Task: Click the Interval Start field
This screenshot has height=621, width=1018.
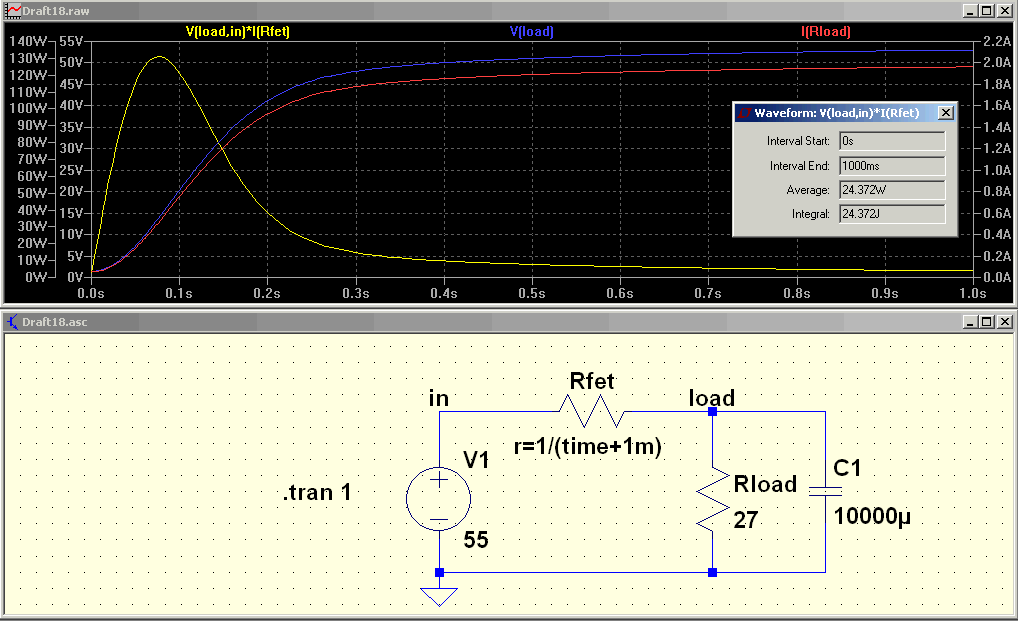Action: tap(892, 141)
